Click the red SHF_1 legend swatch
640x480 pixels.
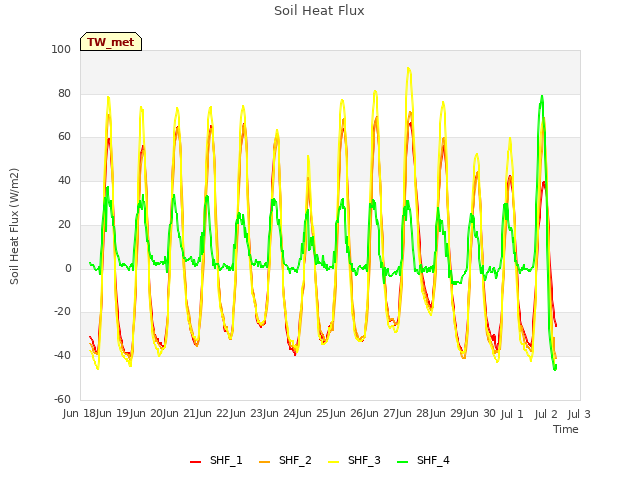click(x=196, y=462)
